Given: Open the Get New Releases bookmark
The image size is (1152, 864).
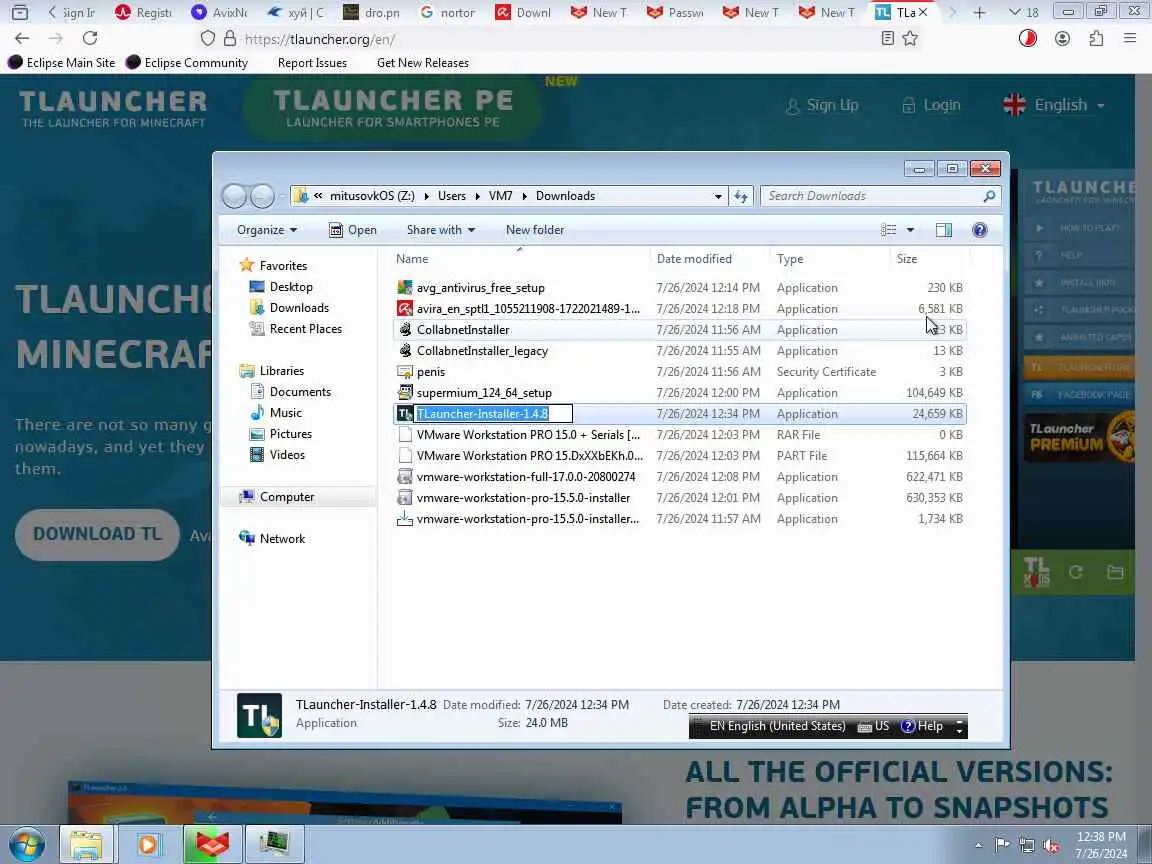Looking at the screenshot, I should (422, 62).
